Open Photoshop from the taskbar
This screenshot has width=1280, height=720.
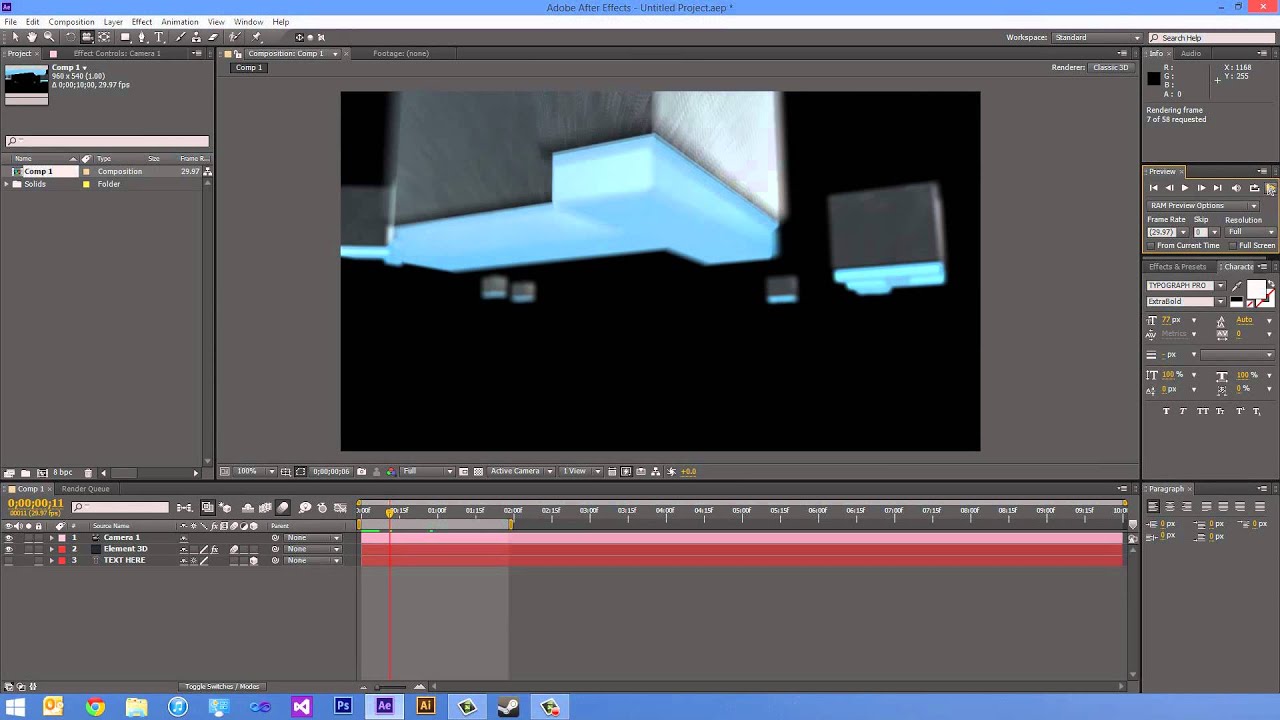point(343,706)
